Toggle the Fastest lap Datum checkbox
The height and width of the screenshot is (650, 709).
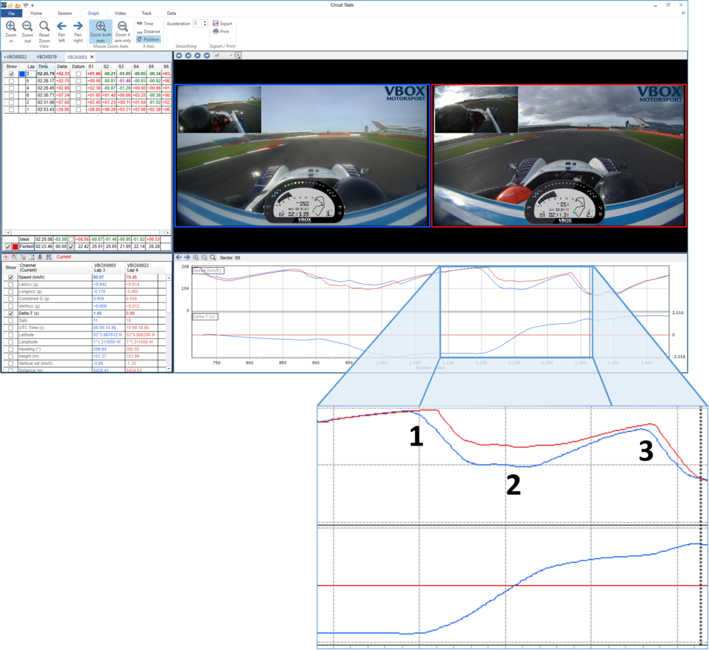(71, 247)
